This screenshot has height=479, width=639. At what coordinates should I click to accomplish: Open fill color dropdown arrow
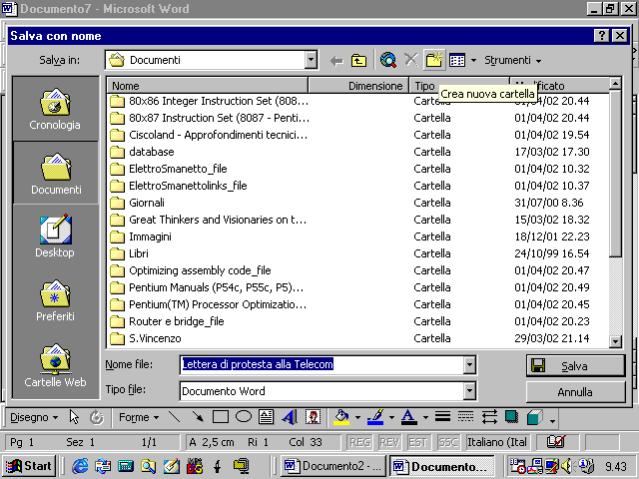tap(357, 418)
